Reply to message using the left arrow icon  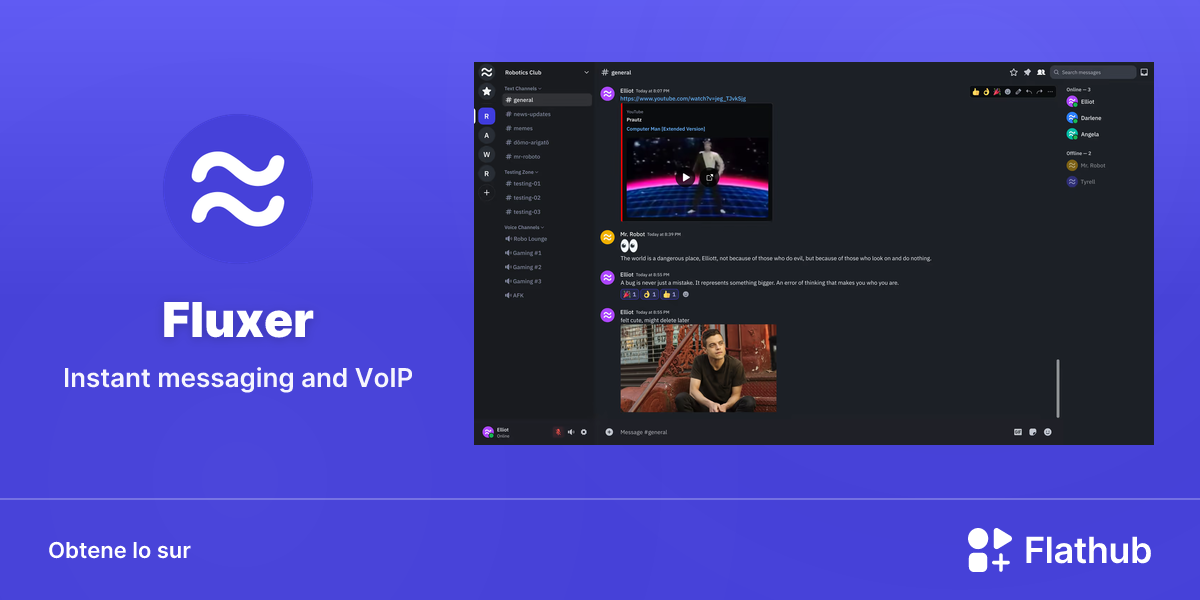1029,91
